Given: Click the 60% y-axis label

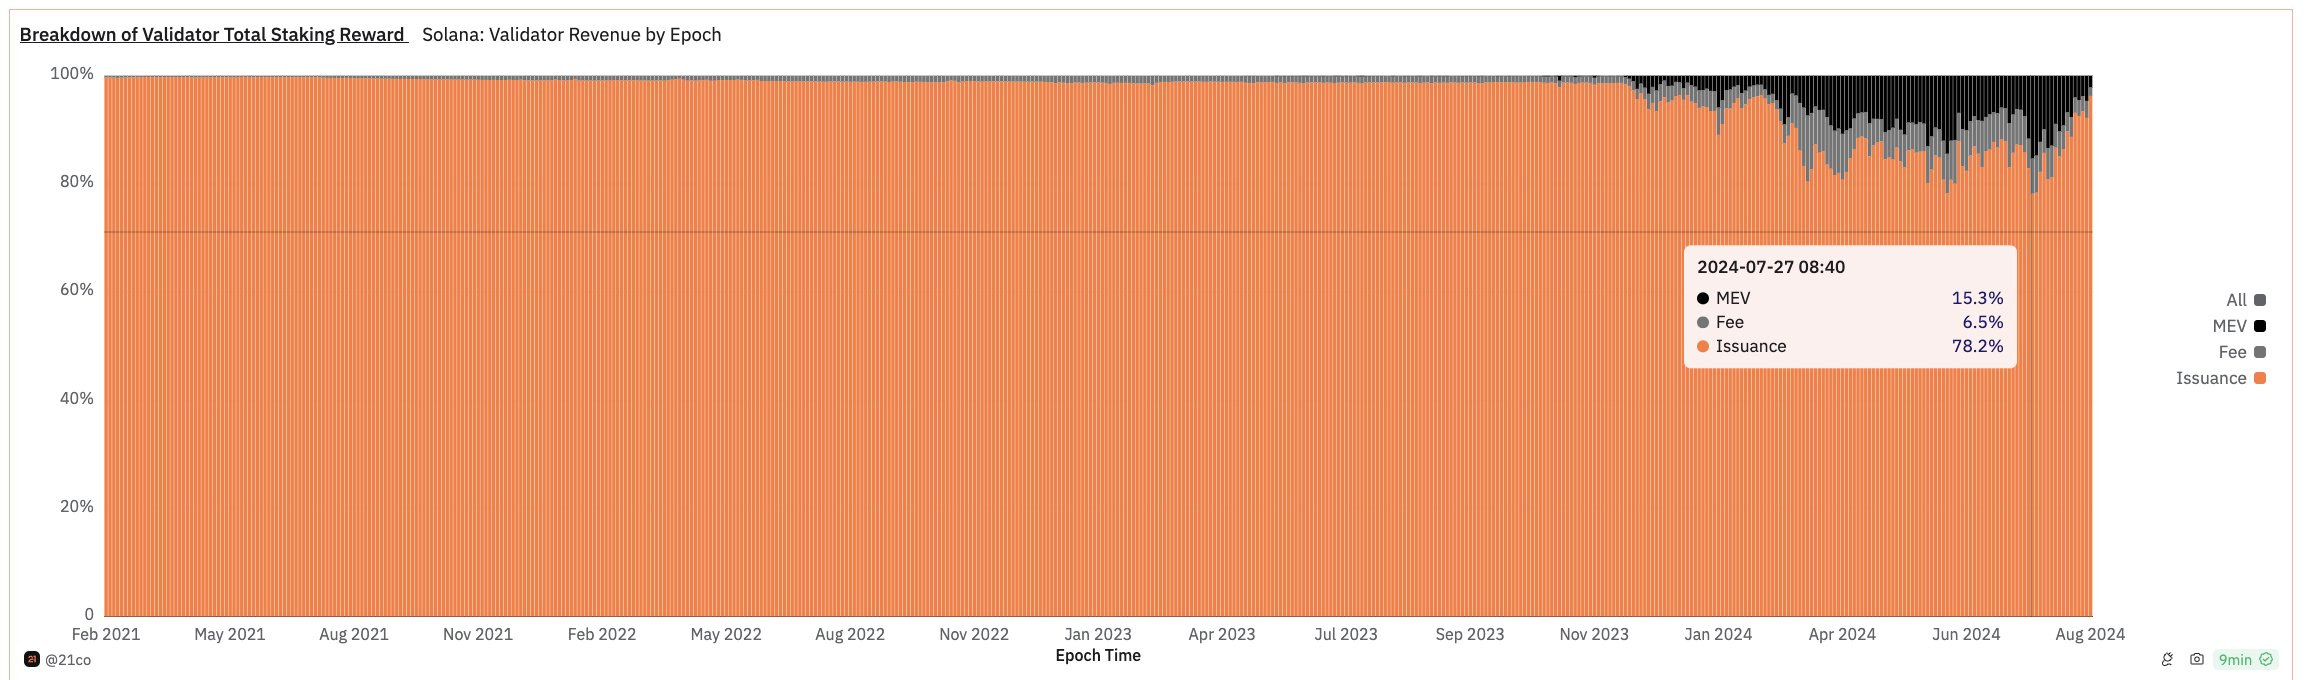Looking at the screenshot, I should click(x=77, y=290).
